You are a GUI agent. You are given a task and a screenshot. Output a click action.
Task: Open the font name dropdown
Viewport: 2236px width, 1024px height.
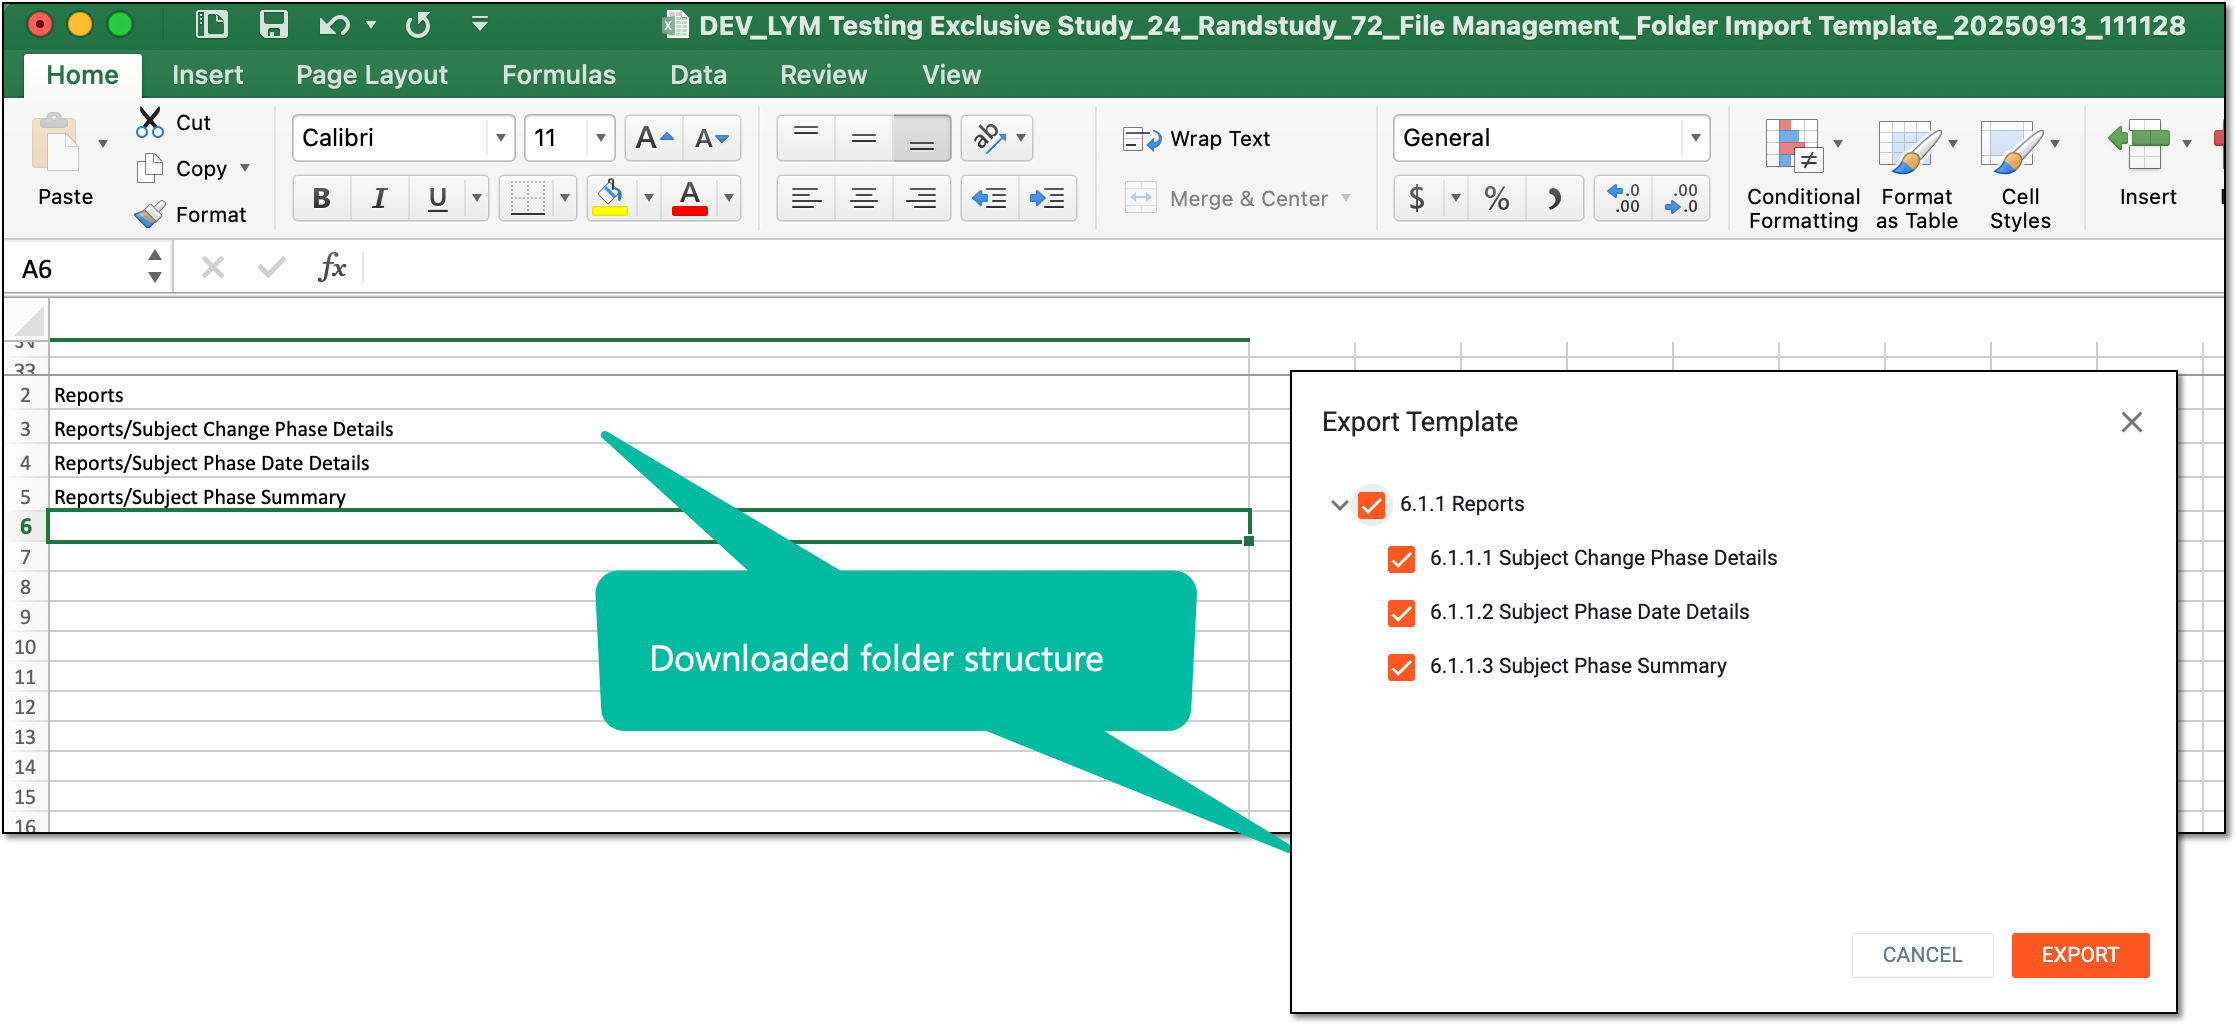[x=500, y=138]
